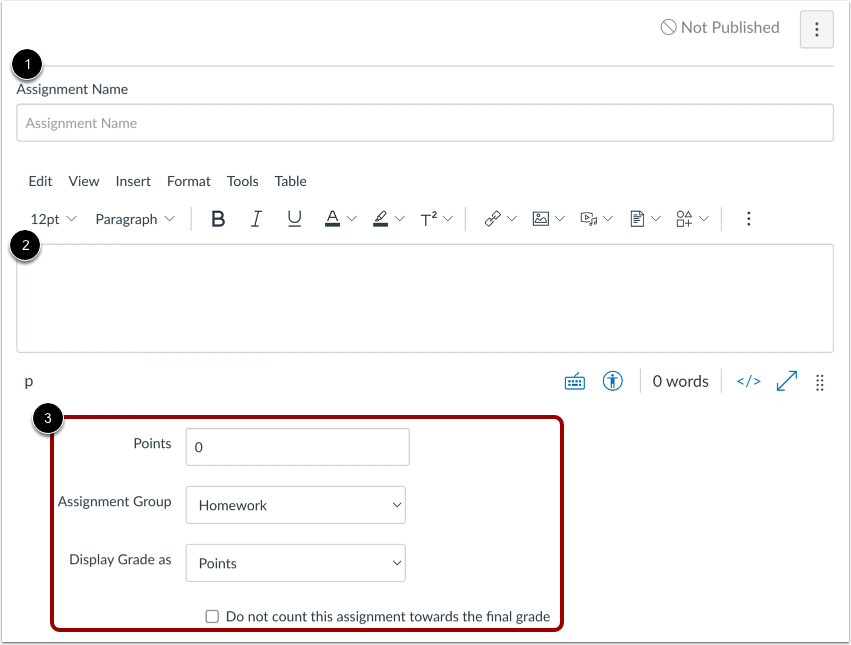The height and width of the screenshot is (645, 851).
Task: Switch to the raw HTML editor
Action: click(748, 380)
